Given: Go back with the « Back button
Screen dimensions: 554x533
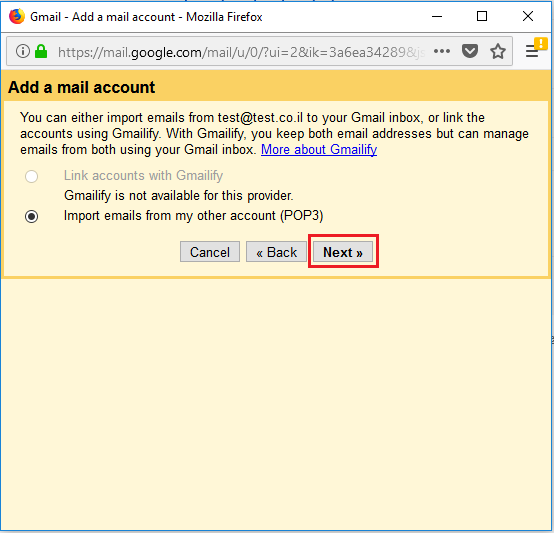Looking at the screenshot, I should [x=276, y=252].
